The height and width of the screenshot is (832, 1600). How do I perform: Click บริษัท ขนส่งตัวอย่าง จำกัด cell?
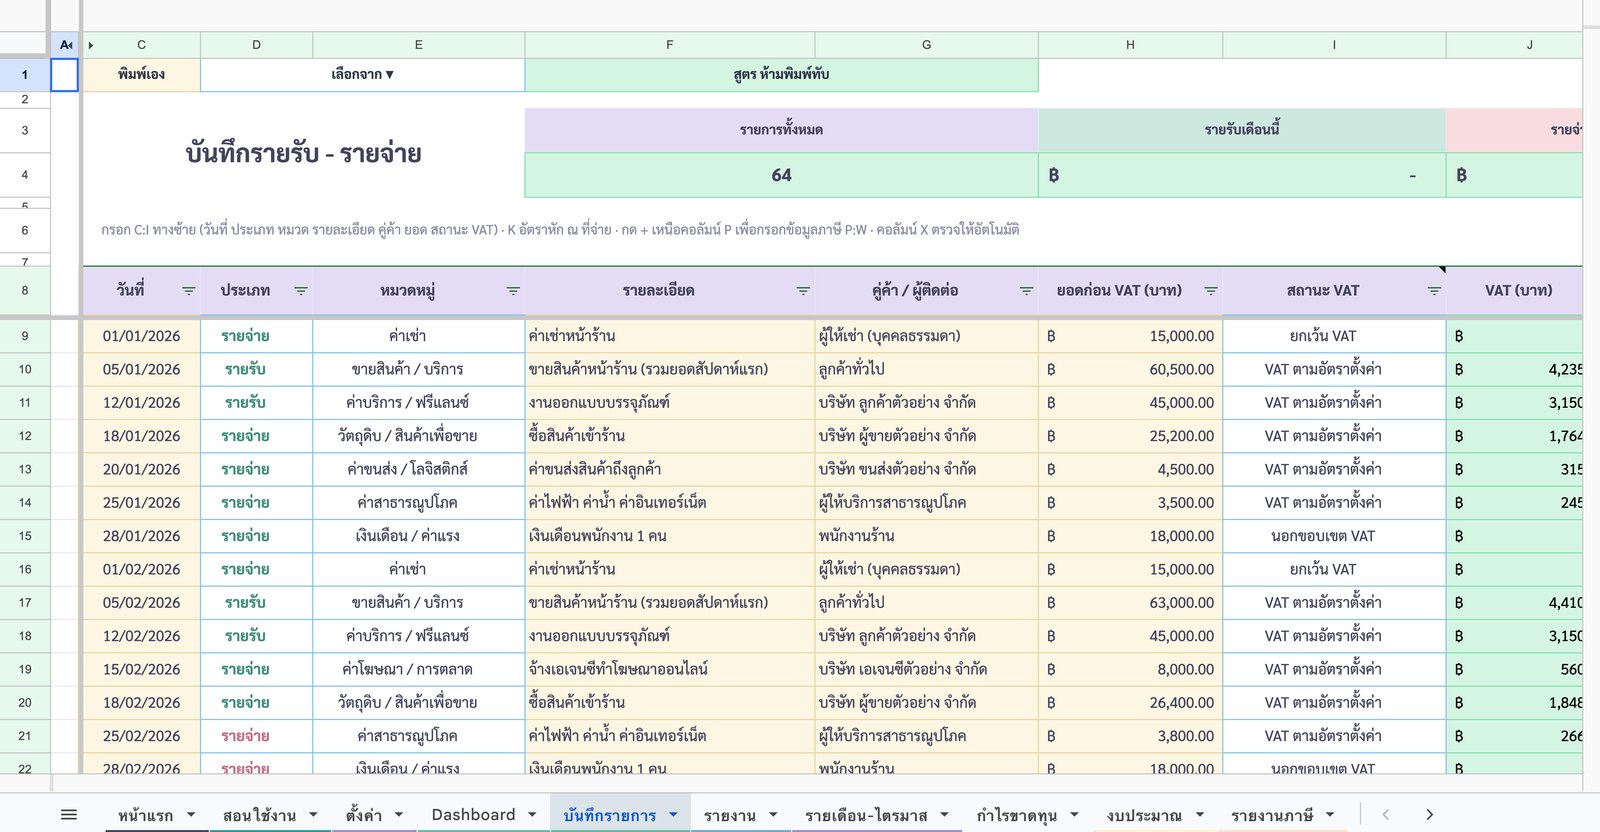(926, 469)
